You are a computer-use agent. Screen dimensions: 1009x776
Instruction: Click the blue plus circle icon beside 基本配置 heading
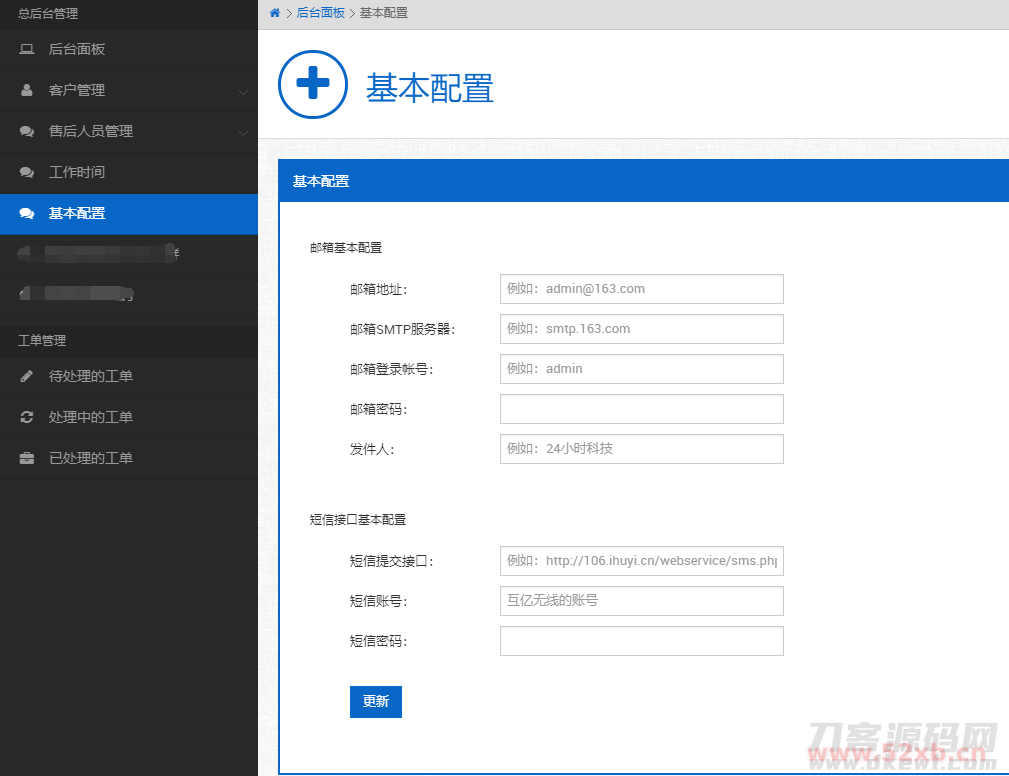[312, 85]
